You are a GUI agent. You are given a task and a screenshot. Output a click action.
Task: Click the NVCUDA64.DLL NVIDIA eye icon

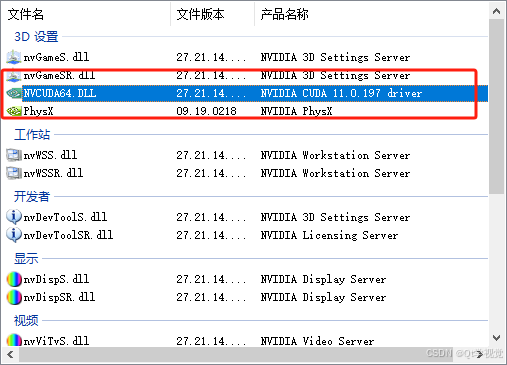pos(14,93)
